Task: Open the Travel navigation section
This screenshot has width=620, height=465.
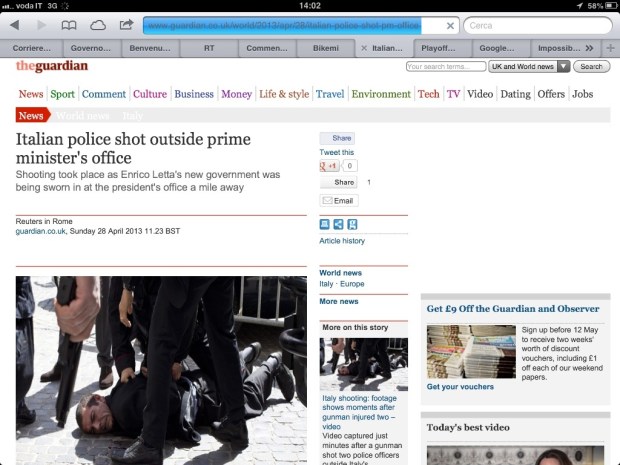Action: pyautogui.click(x=330, y=94)
